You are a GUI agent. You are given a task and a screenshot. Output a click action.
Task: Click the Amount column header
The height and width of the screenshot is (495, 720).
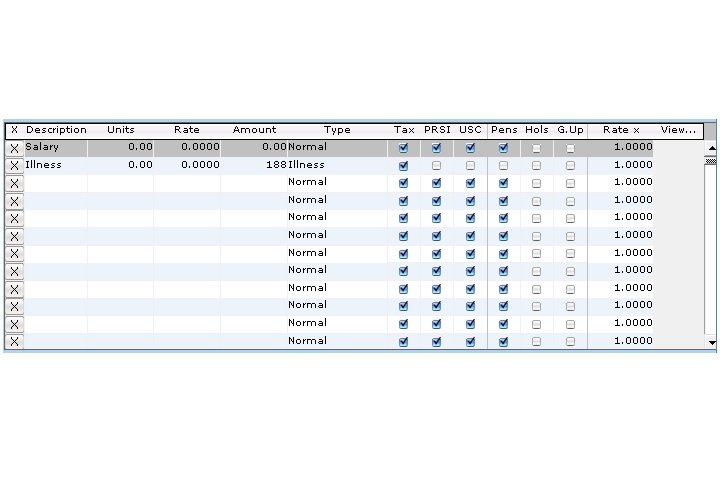click(x=254, y=130)
